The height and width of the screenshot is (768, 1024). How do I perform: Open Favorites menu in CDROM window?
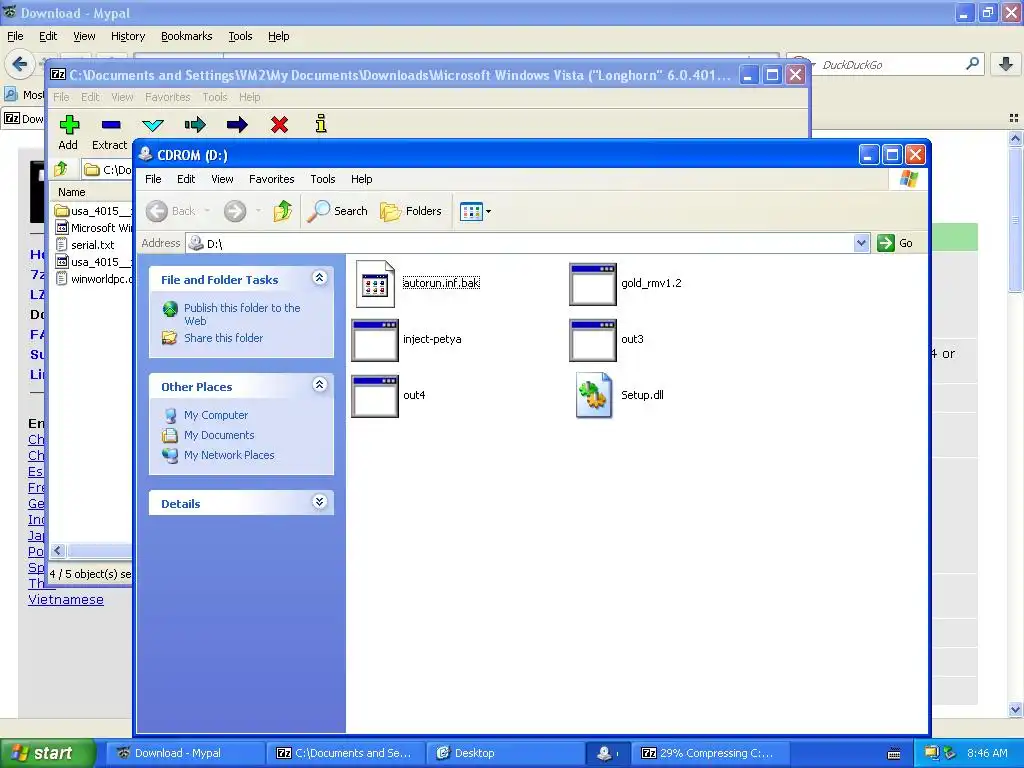coord(272,179)
